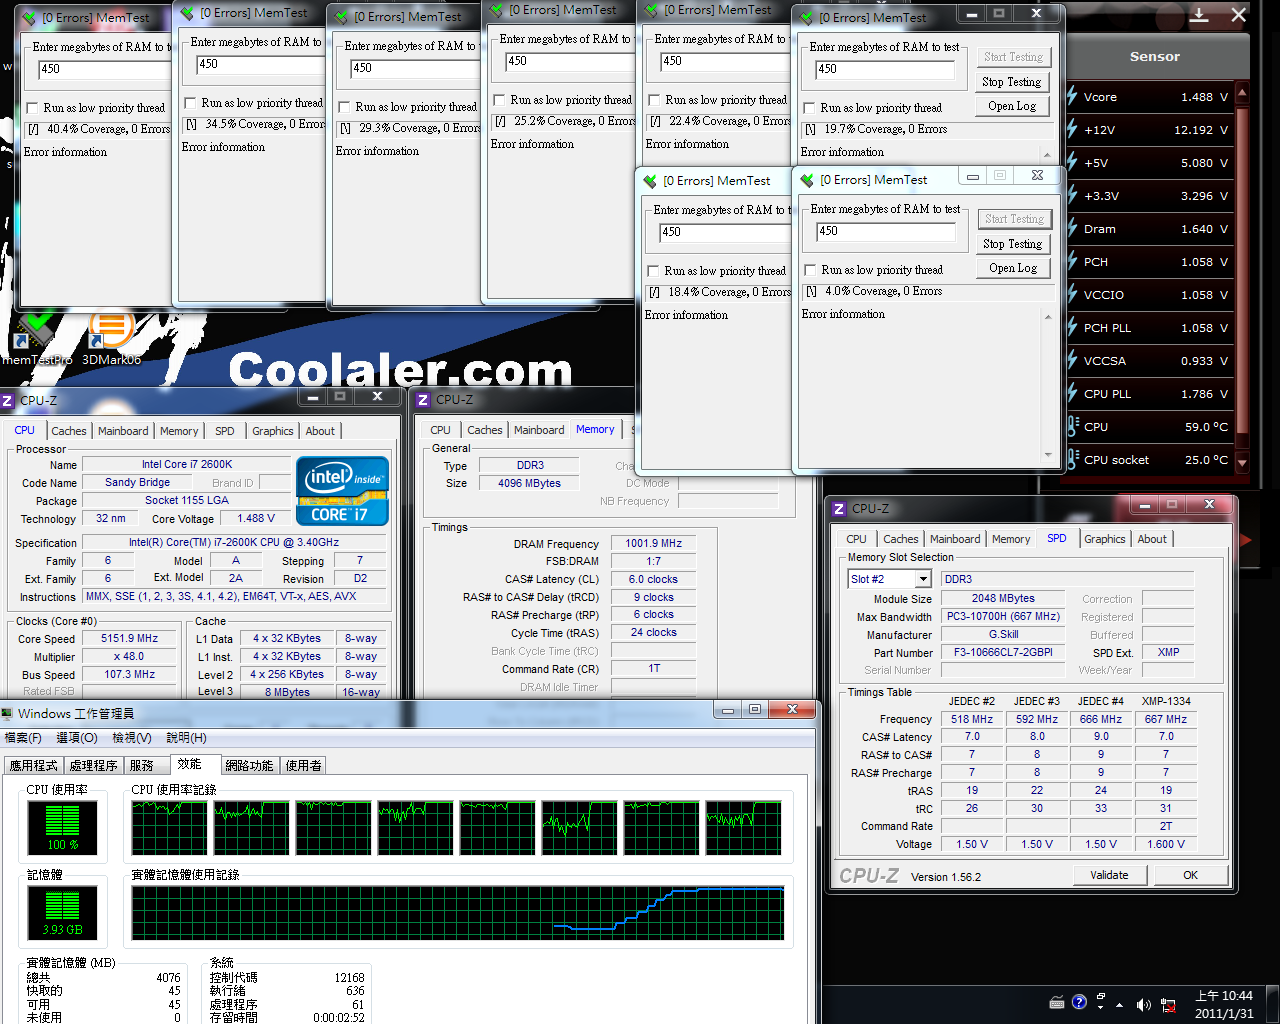Image resolution: width=1280 pixels, height=1024 pixels.
Task: Click title icon of MemTest window with 40.4% coverage
Action: pyautogui.click(x=29, y=18)
